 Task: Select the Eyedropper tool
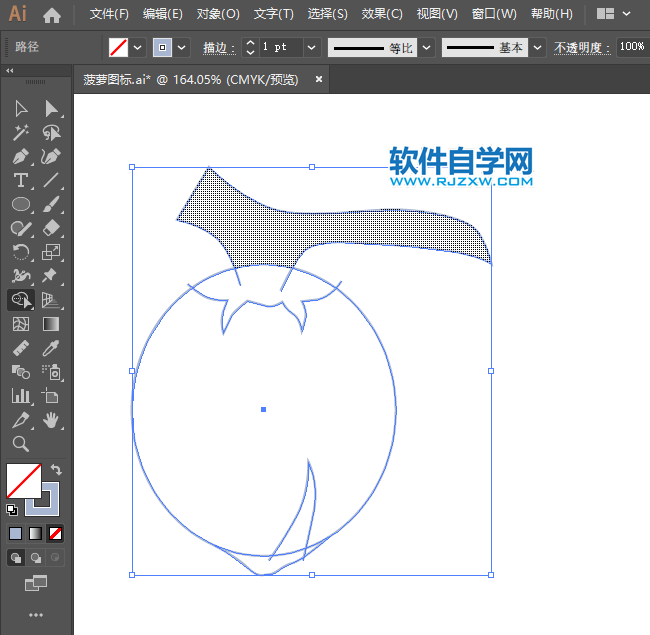coord(51,348)
